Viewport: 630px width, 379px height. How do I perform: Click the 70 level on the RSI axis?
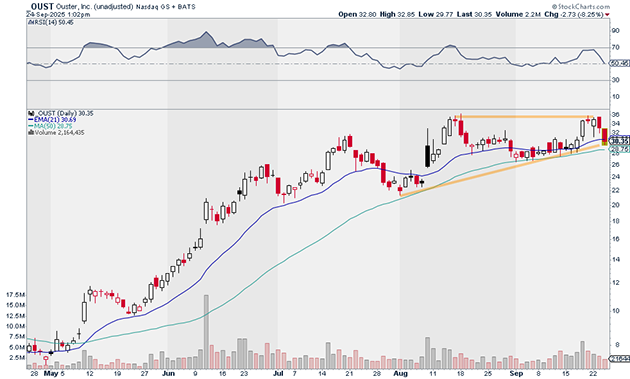(615, 47)
